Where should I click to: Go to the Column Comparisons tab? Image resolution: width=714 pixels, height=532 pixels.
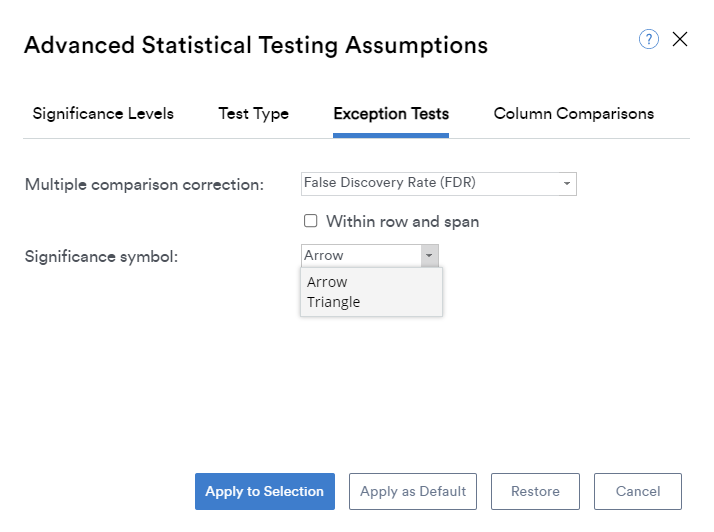click(x=574, y=114)
